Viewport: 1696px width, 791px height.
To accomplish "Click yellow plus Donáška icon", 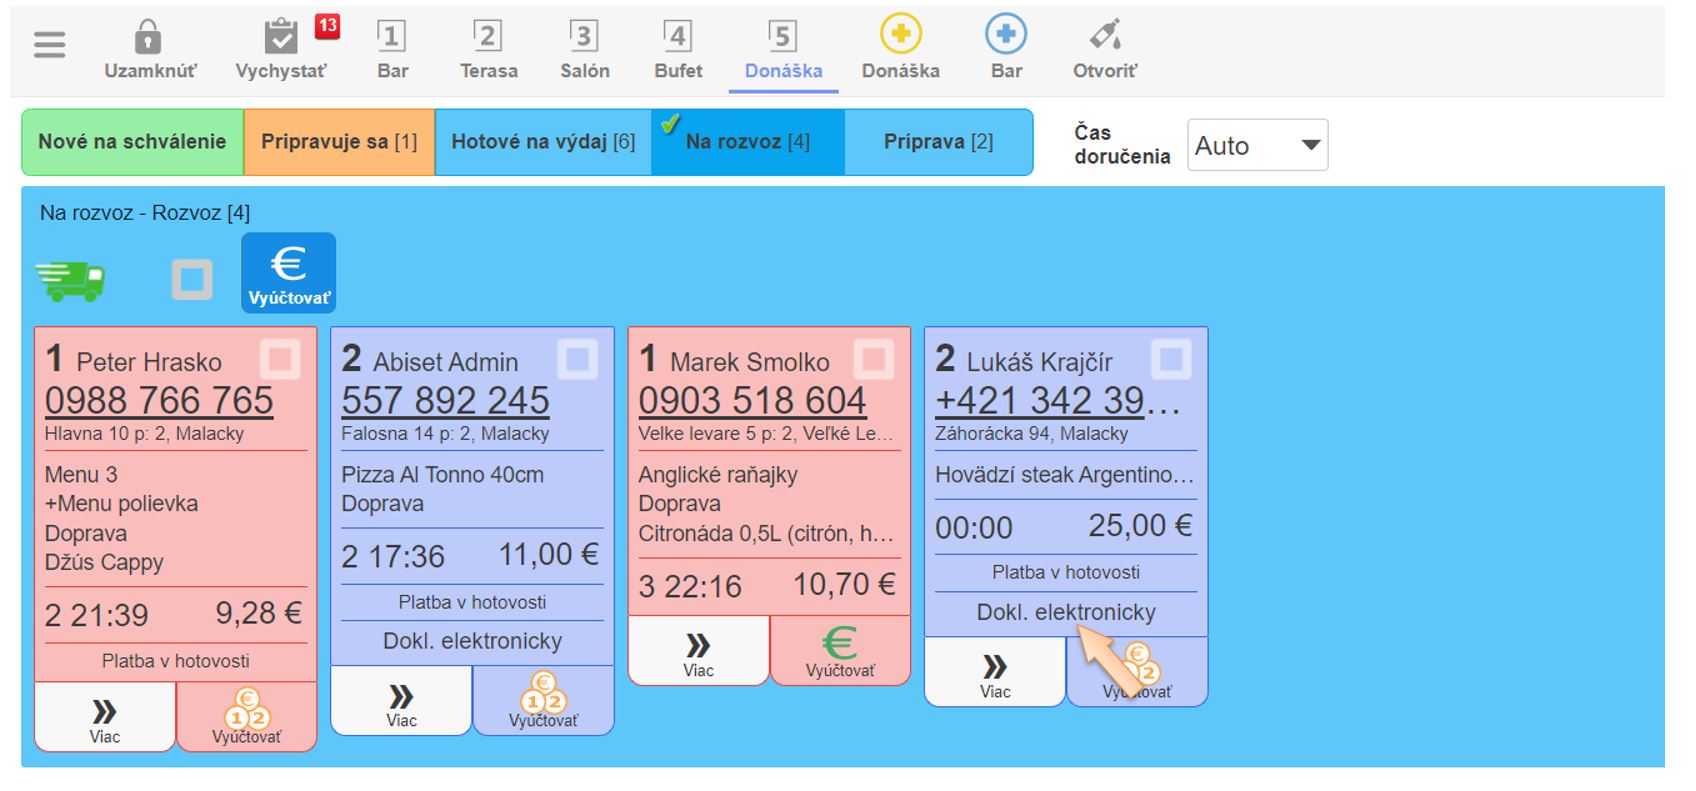I will [x=900, y=36].
